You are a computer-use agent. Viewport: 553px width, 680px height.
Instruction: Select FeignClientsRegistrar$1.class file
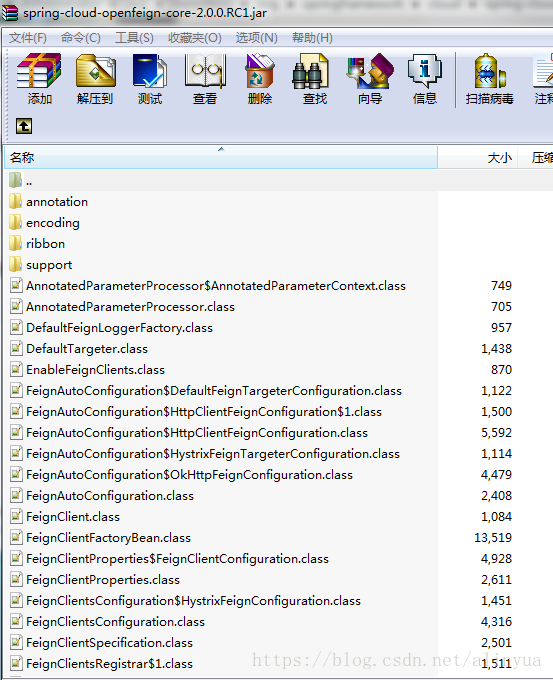(109, 664)
